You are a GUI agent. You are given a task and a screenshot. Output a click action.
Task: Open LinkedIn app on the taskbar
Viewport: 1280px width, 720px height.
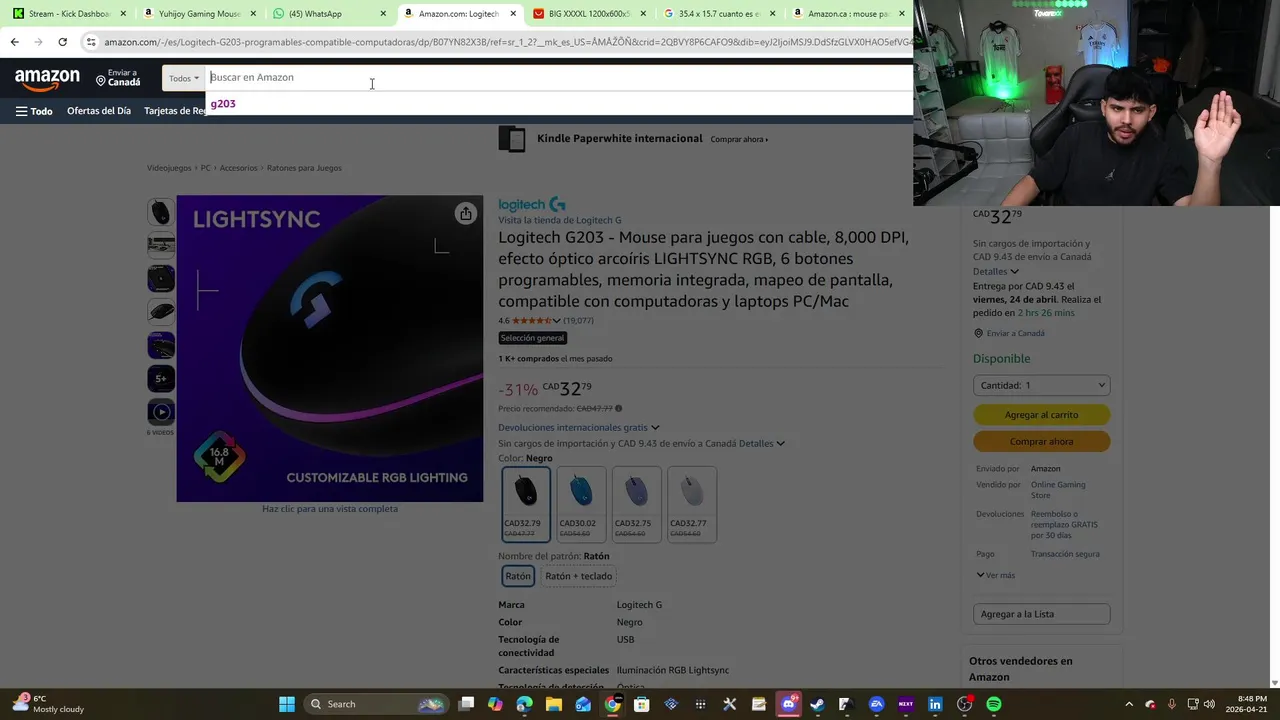coord(935,704)
